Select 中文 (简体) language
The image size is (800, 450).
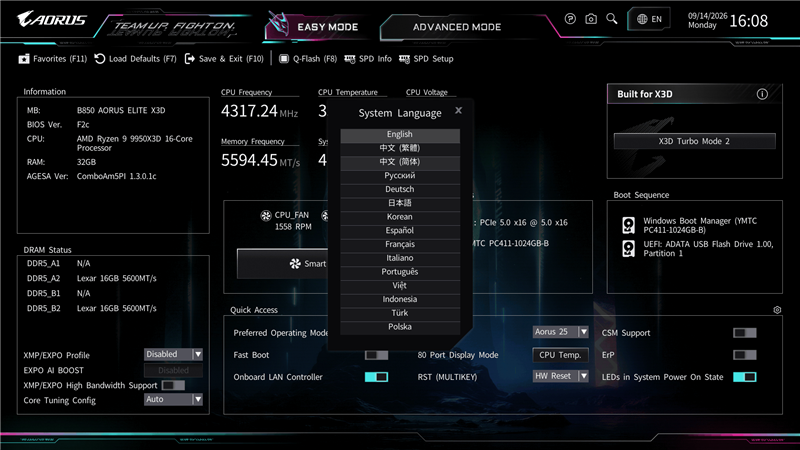[x=400, y=162]
